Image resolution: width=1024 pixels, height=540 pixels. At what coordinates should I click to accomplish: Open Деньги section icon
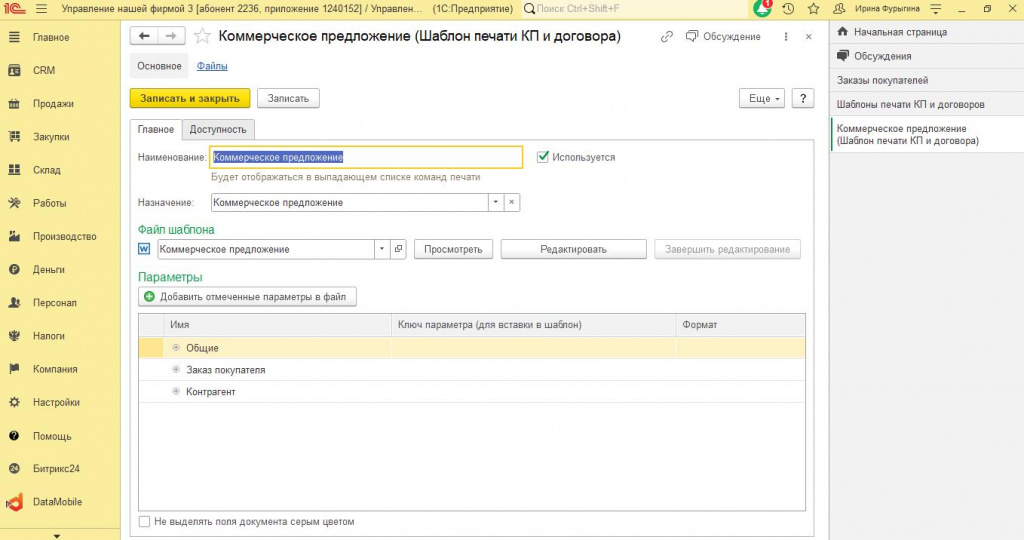tap(14, 269)
